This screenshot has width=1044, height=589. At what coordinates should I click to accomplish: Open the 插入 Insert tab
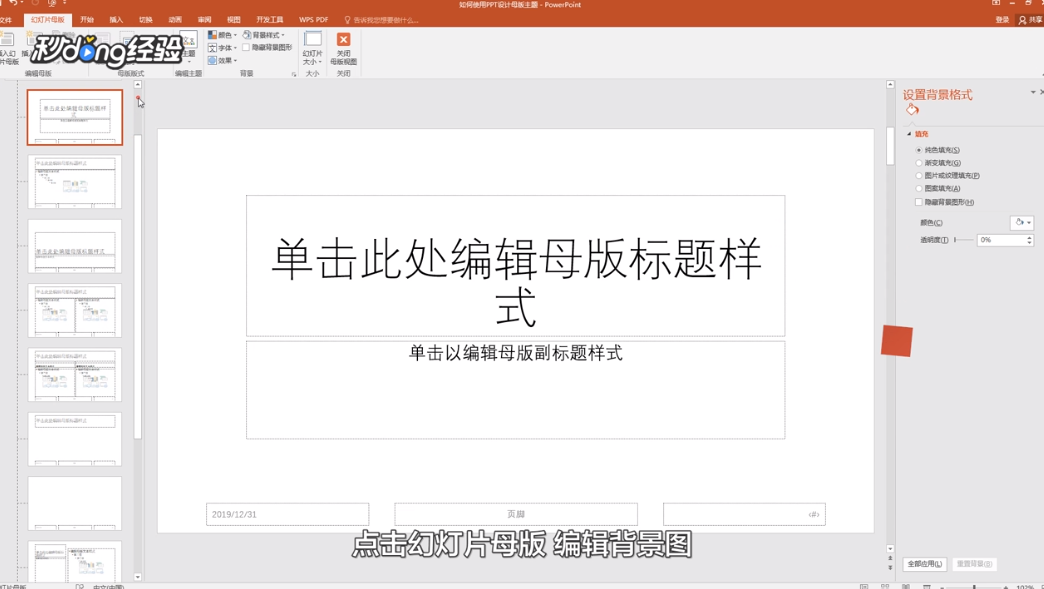pyautogui.click(x=117, y=20)
